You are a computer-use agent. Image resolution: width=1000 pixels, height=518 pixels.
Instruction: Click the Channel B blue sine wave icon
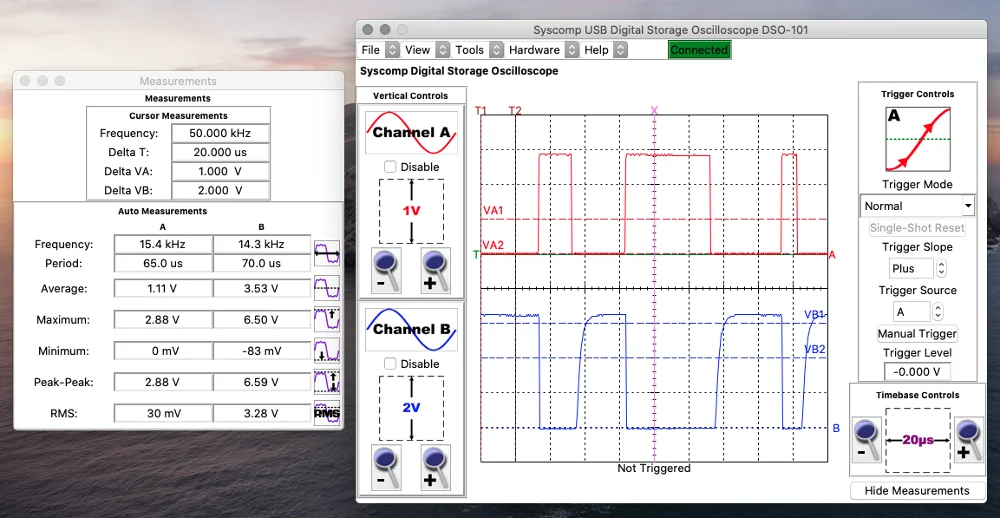[x=411, y=330]
